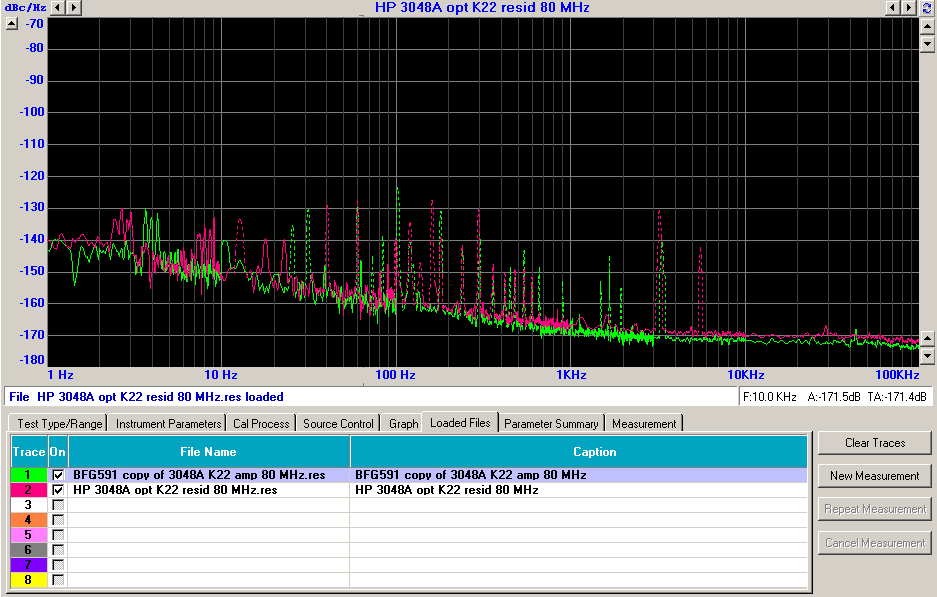
Task: Click the '10 Hz' frequency axis label
Action: (221, 375)
